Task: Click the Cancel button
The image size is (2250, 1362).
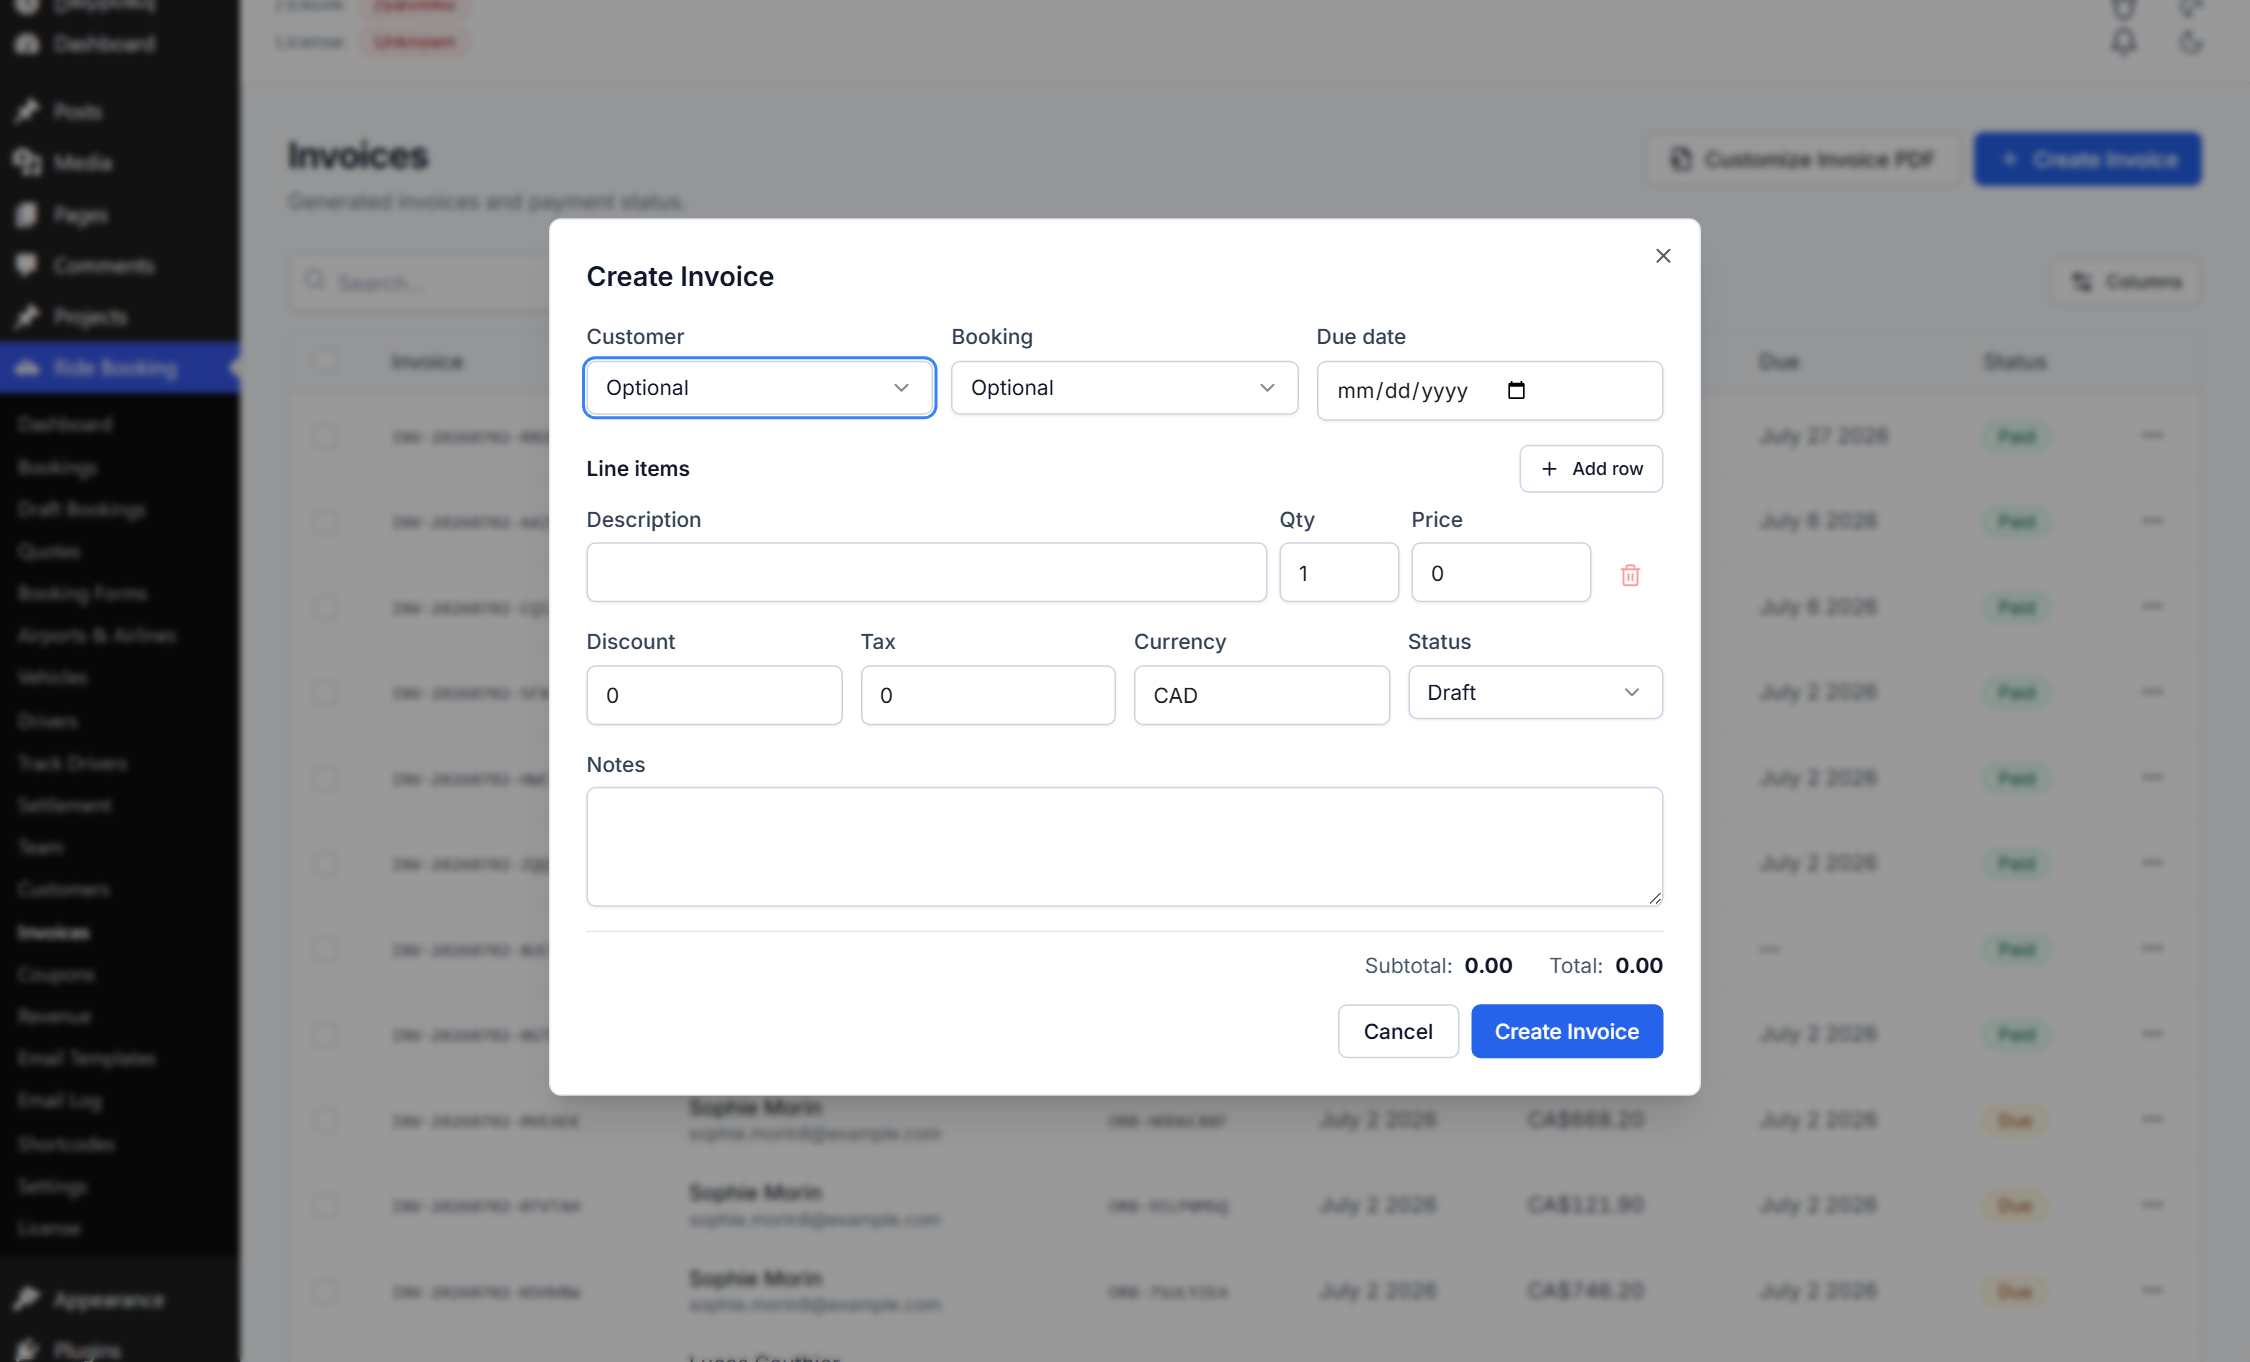Action: coord(1398,1031)
